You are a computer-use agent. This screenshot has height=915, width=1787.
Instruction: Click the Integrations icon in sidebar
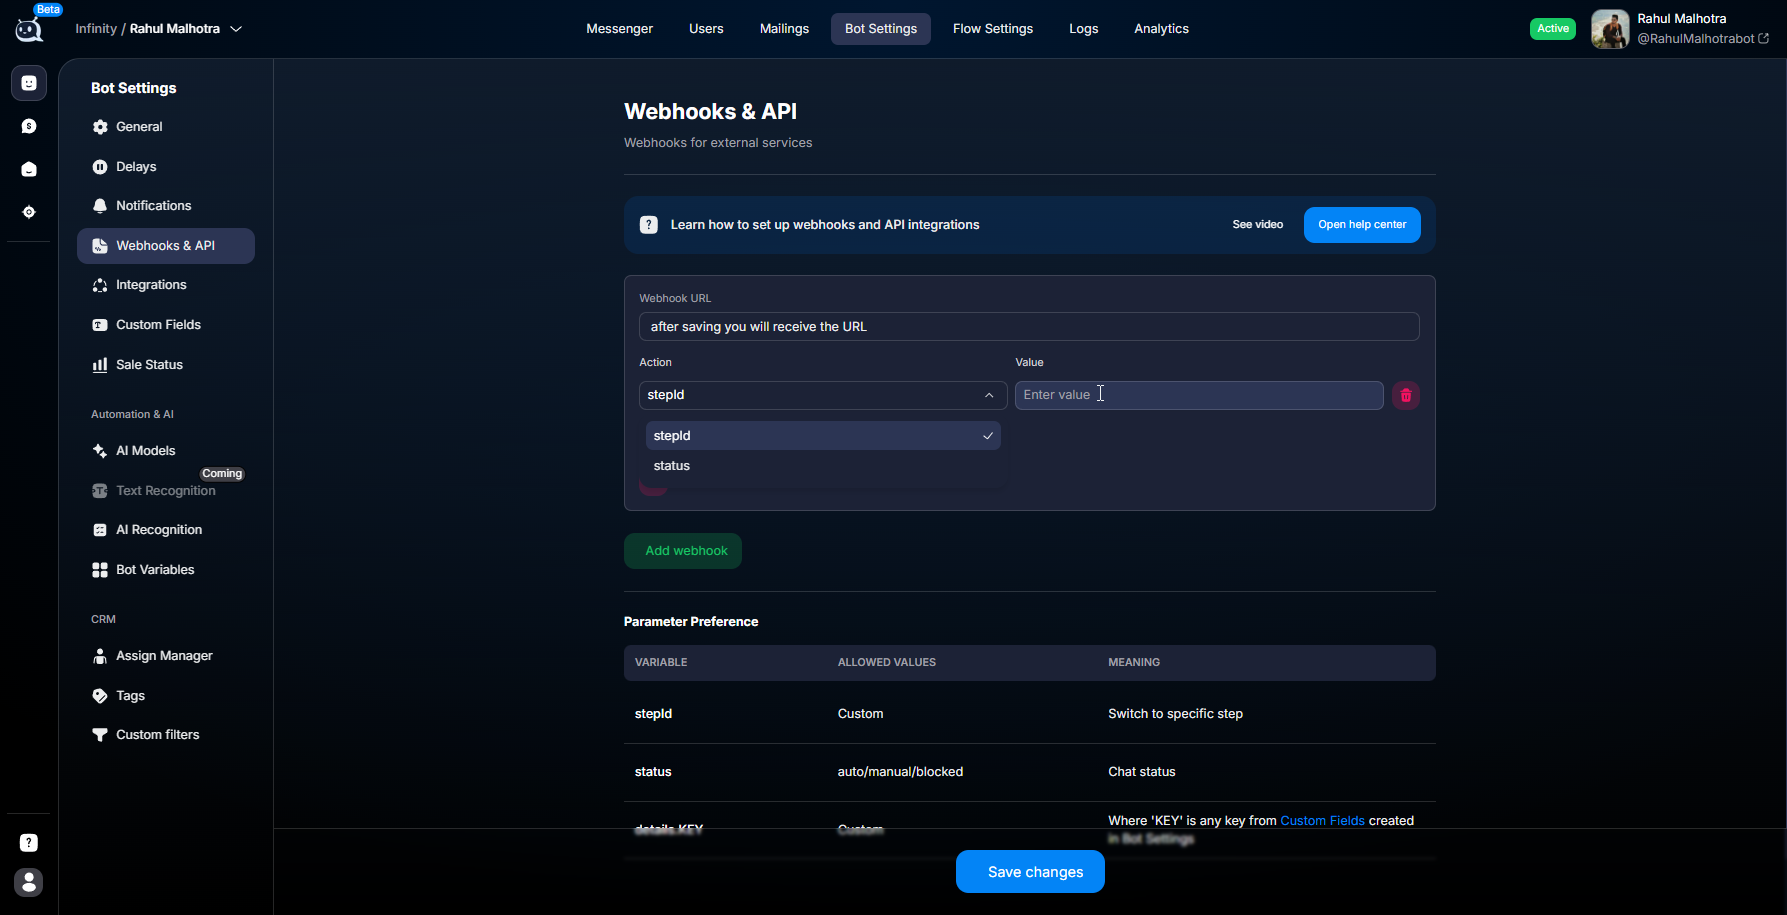point(100,285)
